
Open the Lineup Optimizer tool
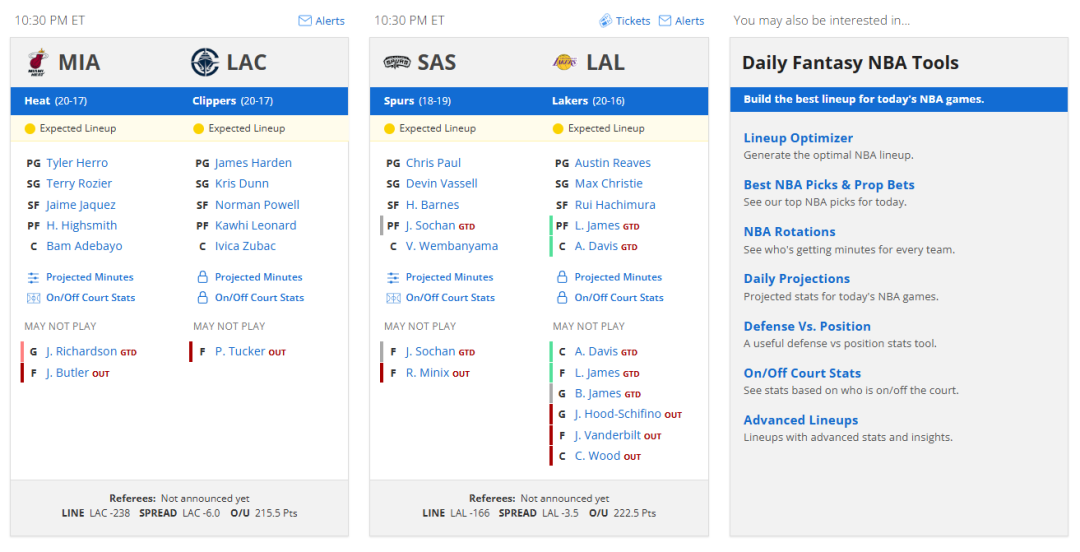click(798, 138)
